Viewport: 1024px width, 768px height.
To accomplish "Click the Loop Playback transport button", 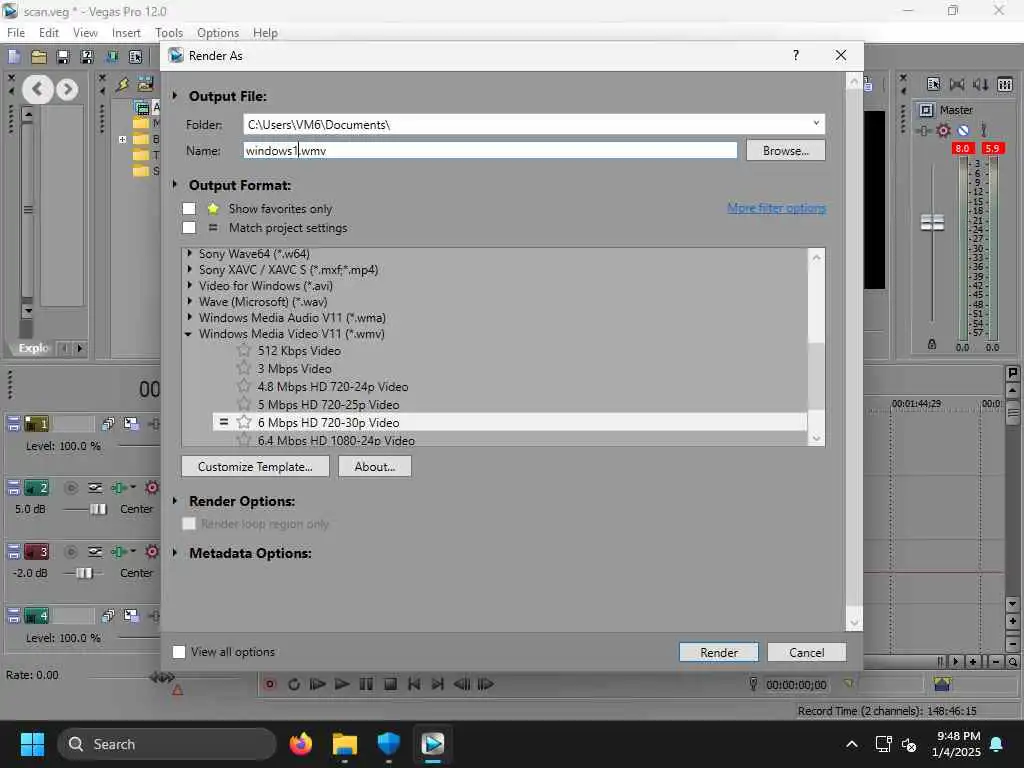I will pos(294,684).
